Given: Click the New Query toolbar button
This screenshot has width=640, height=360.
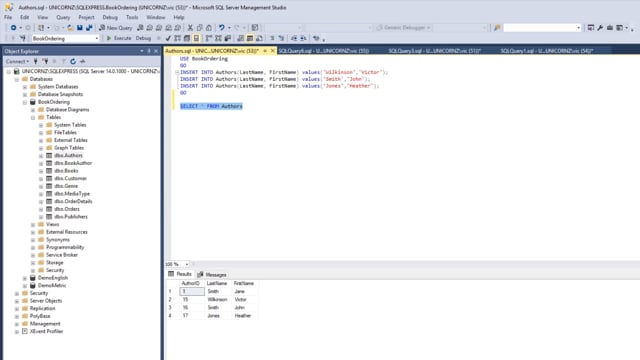Looking at the screenshot, I should (116, 28).
